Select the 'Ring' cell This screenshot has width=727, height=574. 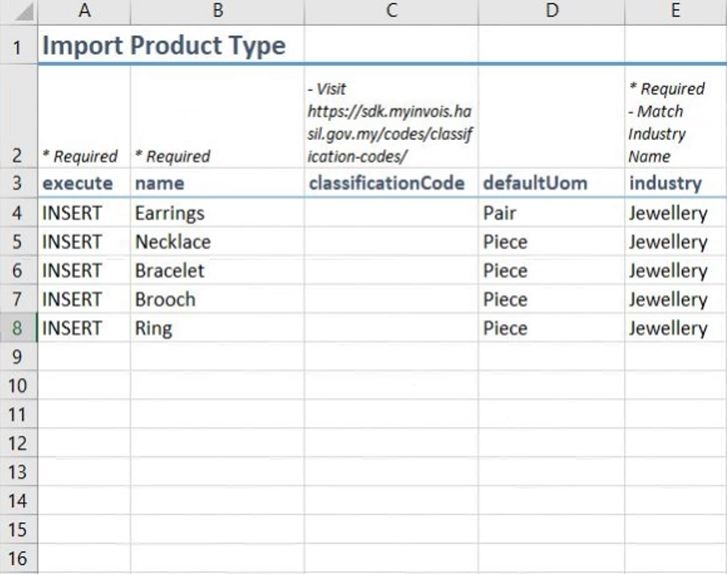click(217, 328)
